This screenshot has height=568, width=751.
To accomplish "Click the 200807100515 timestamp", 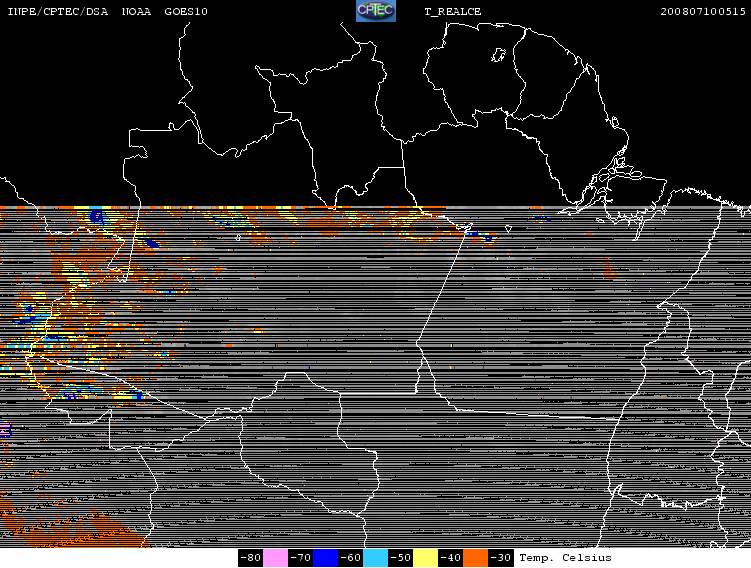I will 703,11.
